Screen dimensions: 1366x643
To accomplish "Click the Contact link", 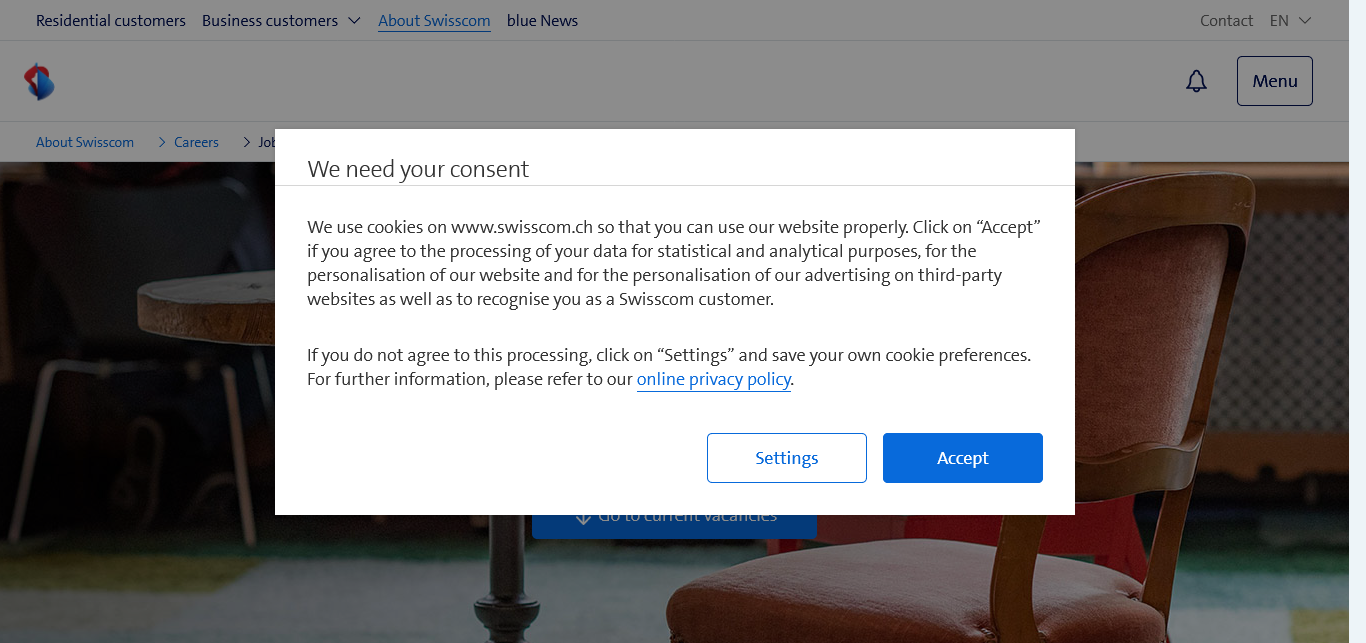I will (x=1226, y=21).
